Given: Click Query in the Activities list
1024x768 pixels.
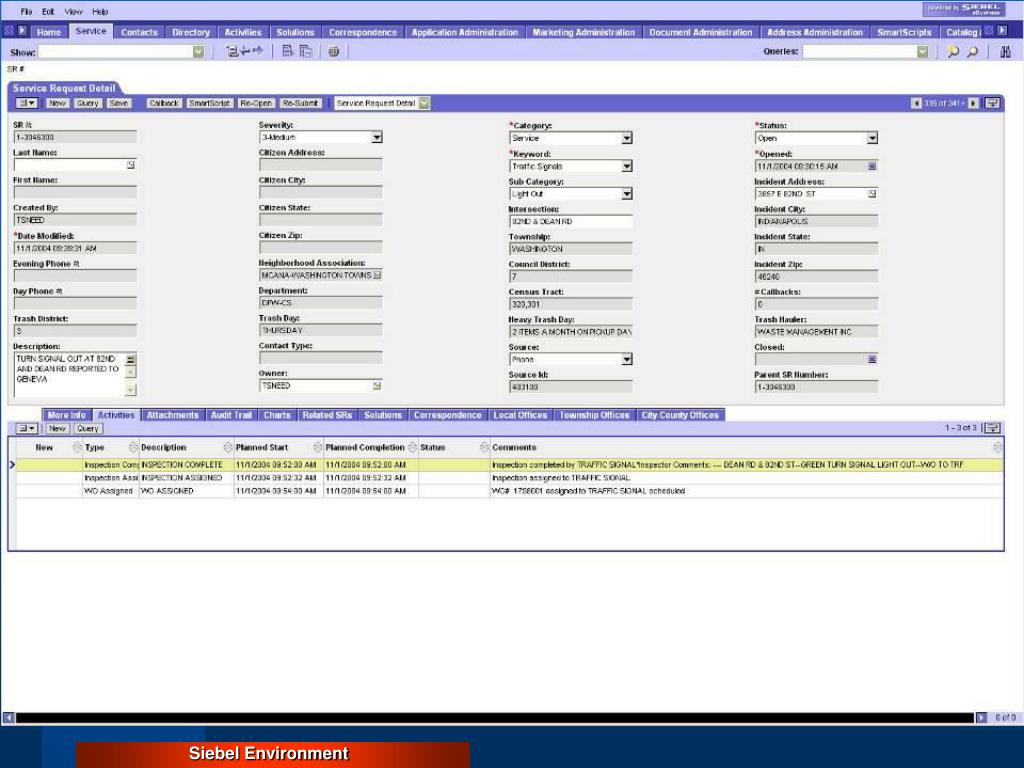Looking at the screenshot, I should (88, 428).
